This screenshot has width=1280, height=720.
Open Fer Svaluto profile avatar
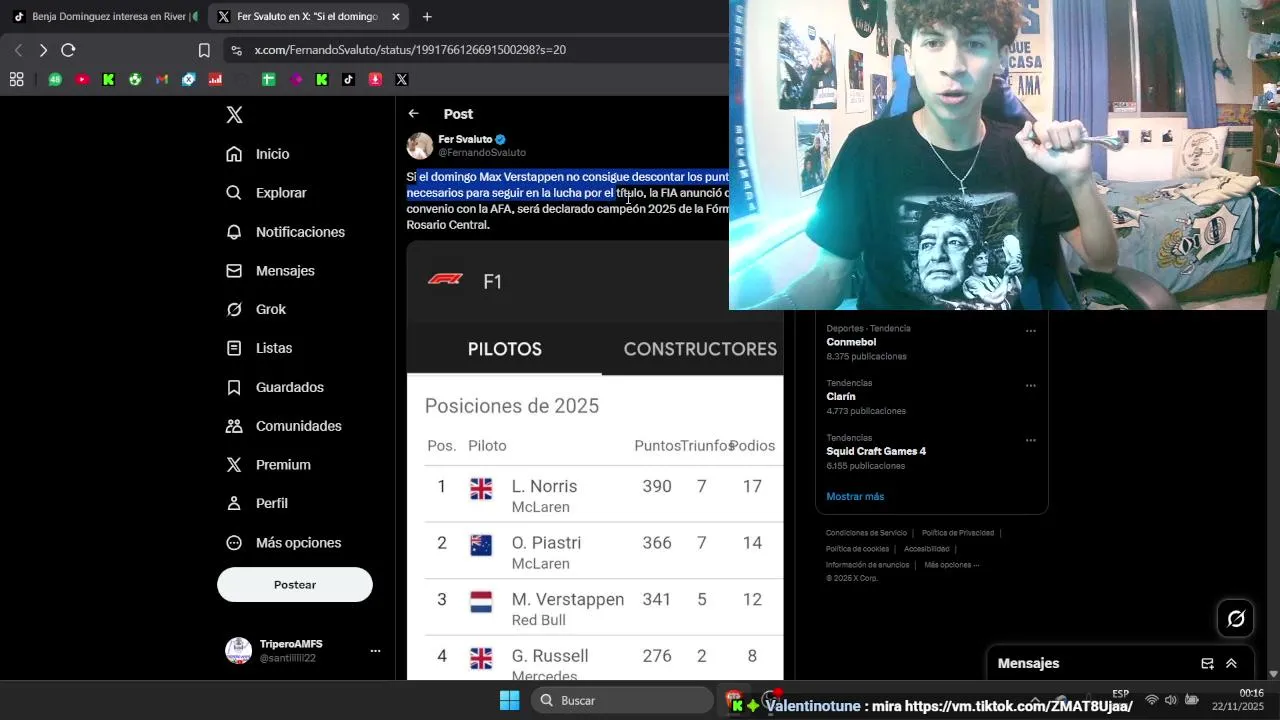(420, 146)
